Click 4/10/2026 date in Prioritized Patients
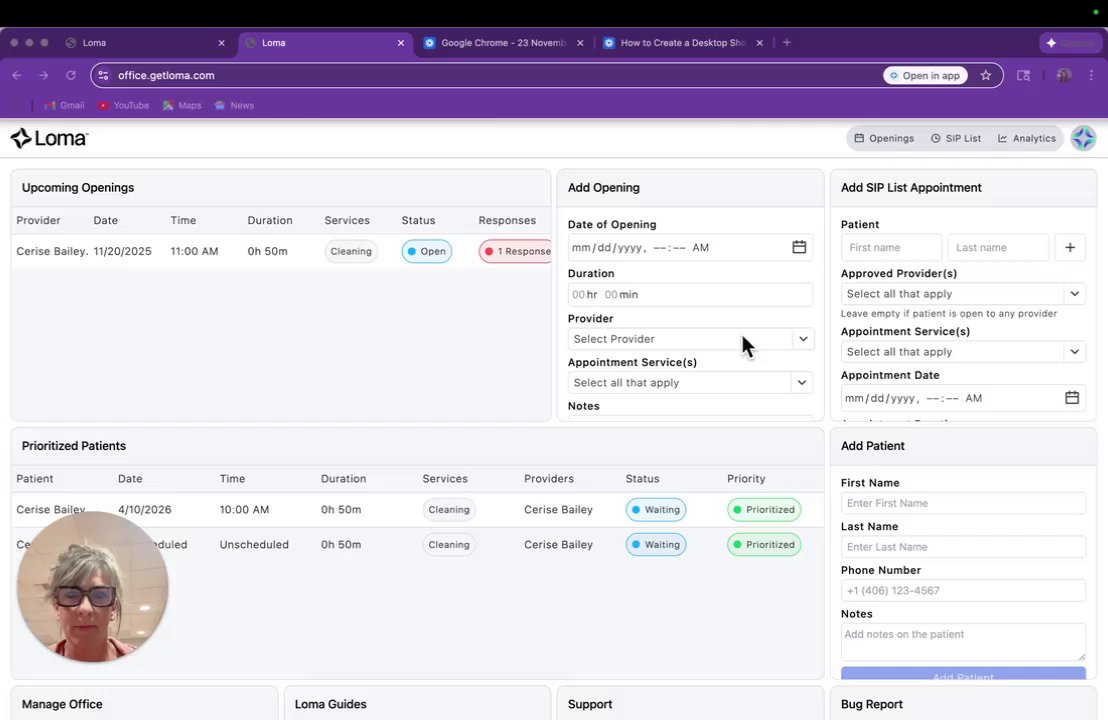1108x720 pixels. coord(145,509)
